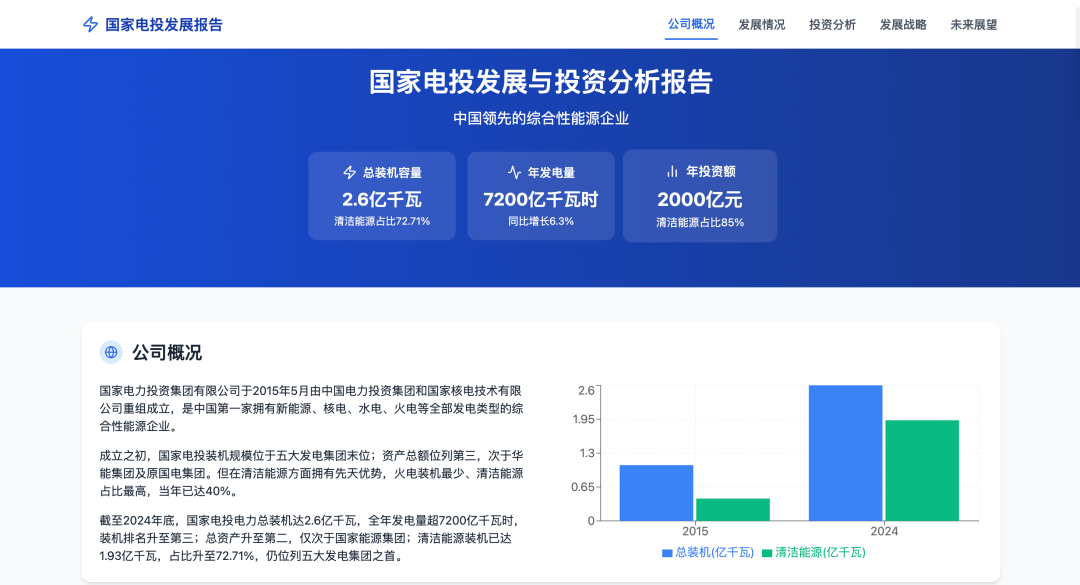The width and height of the screenshot is (1080, 585).
Task: Click the lightning icon beside 总装机容量
Action: [350, 172]
